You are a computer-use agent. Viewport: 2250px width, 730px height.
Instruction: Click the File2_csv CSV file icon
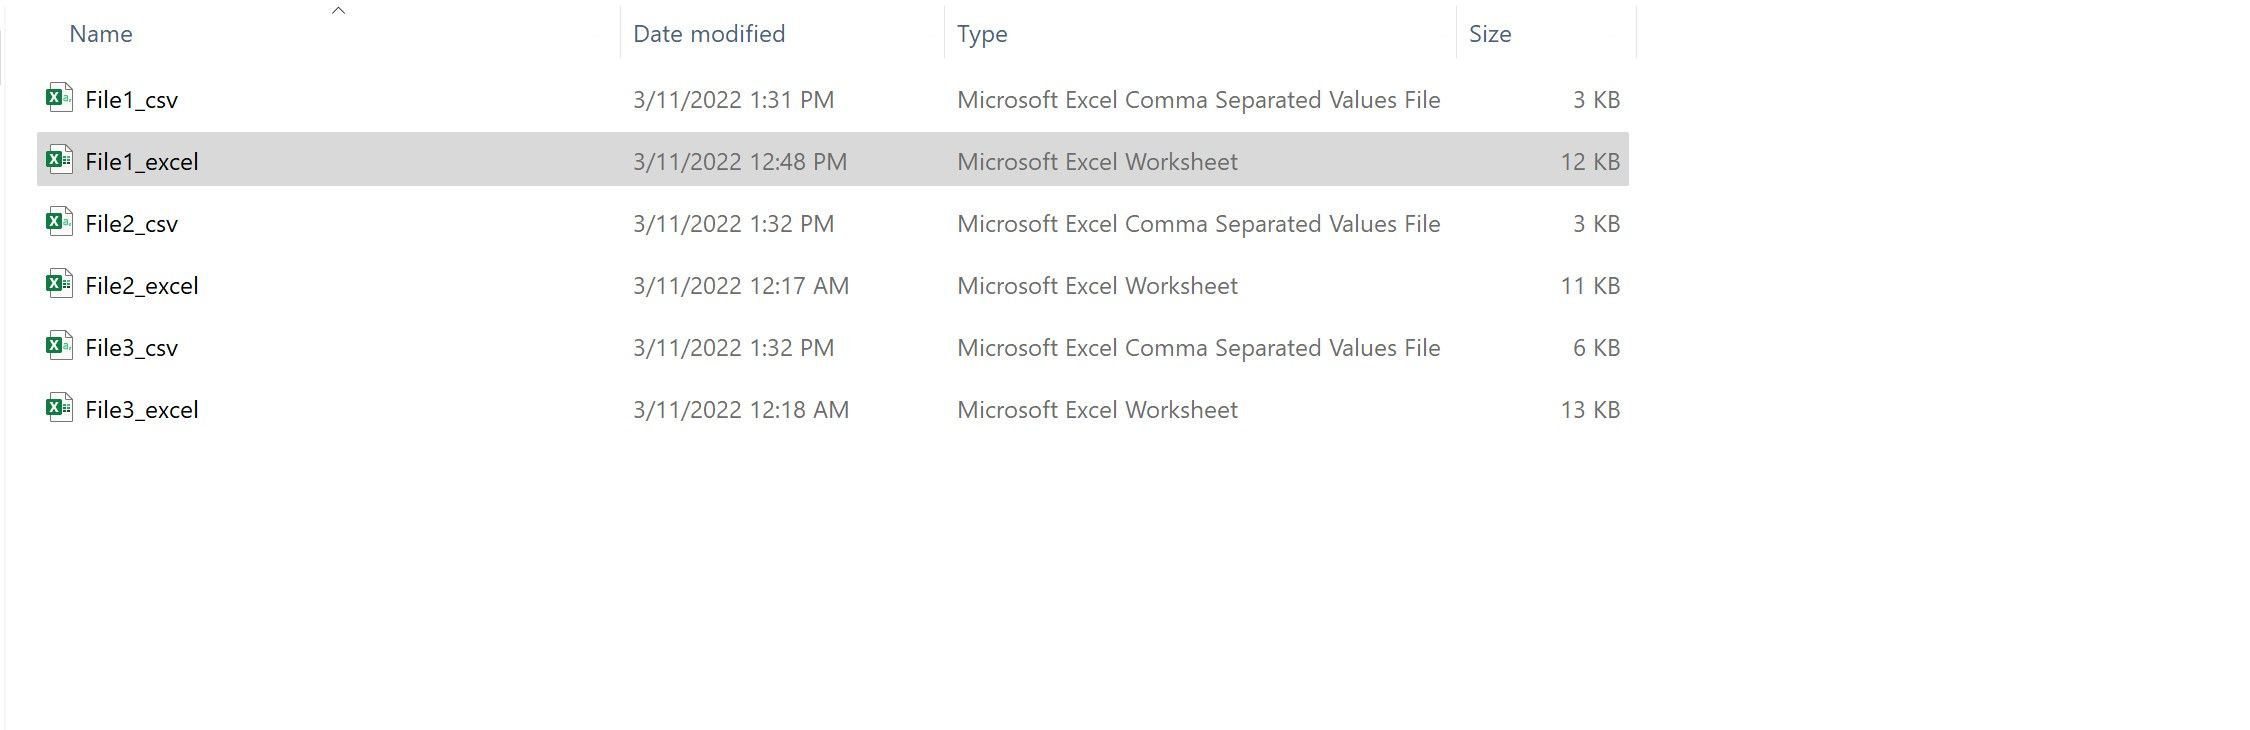click(x=59, y=222)
